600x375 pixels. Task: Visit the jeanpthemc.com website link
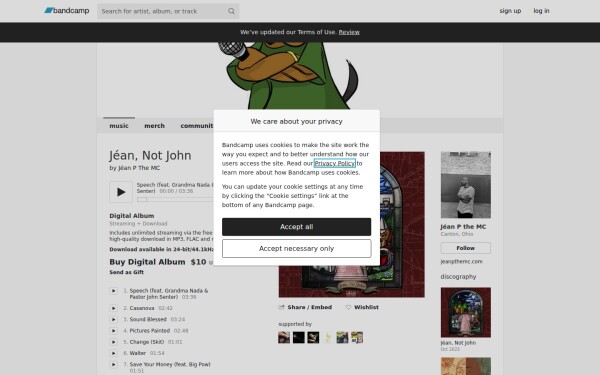[461, 262]
